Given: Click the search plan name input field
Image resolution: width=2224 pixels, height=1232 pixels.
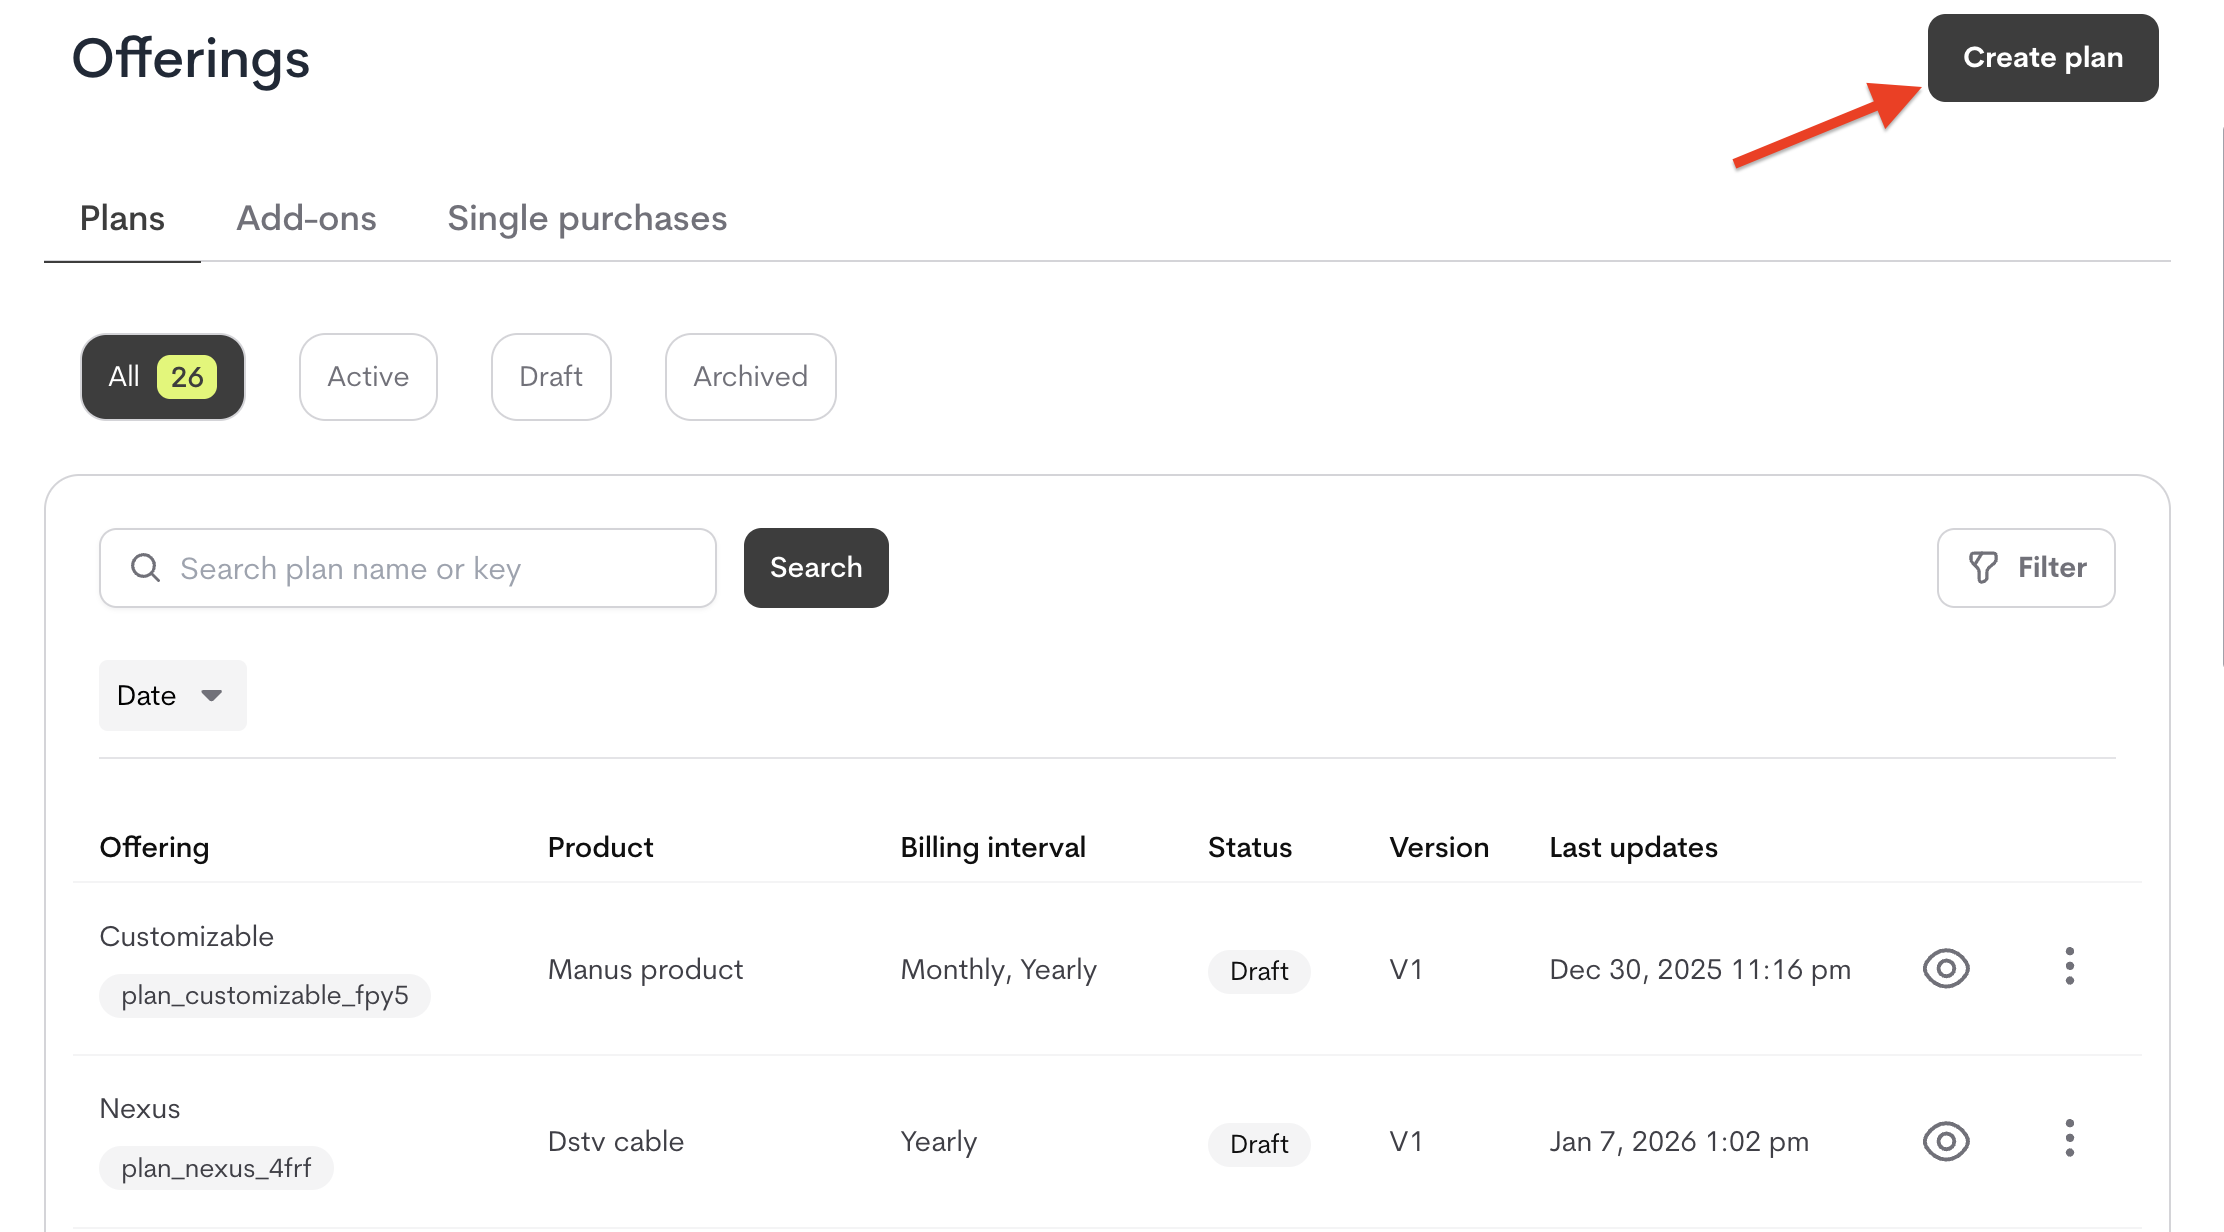Looking at the screenshot, I should pyautogui.click(x=430, y=568).
